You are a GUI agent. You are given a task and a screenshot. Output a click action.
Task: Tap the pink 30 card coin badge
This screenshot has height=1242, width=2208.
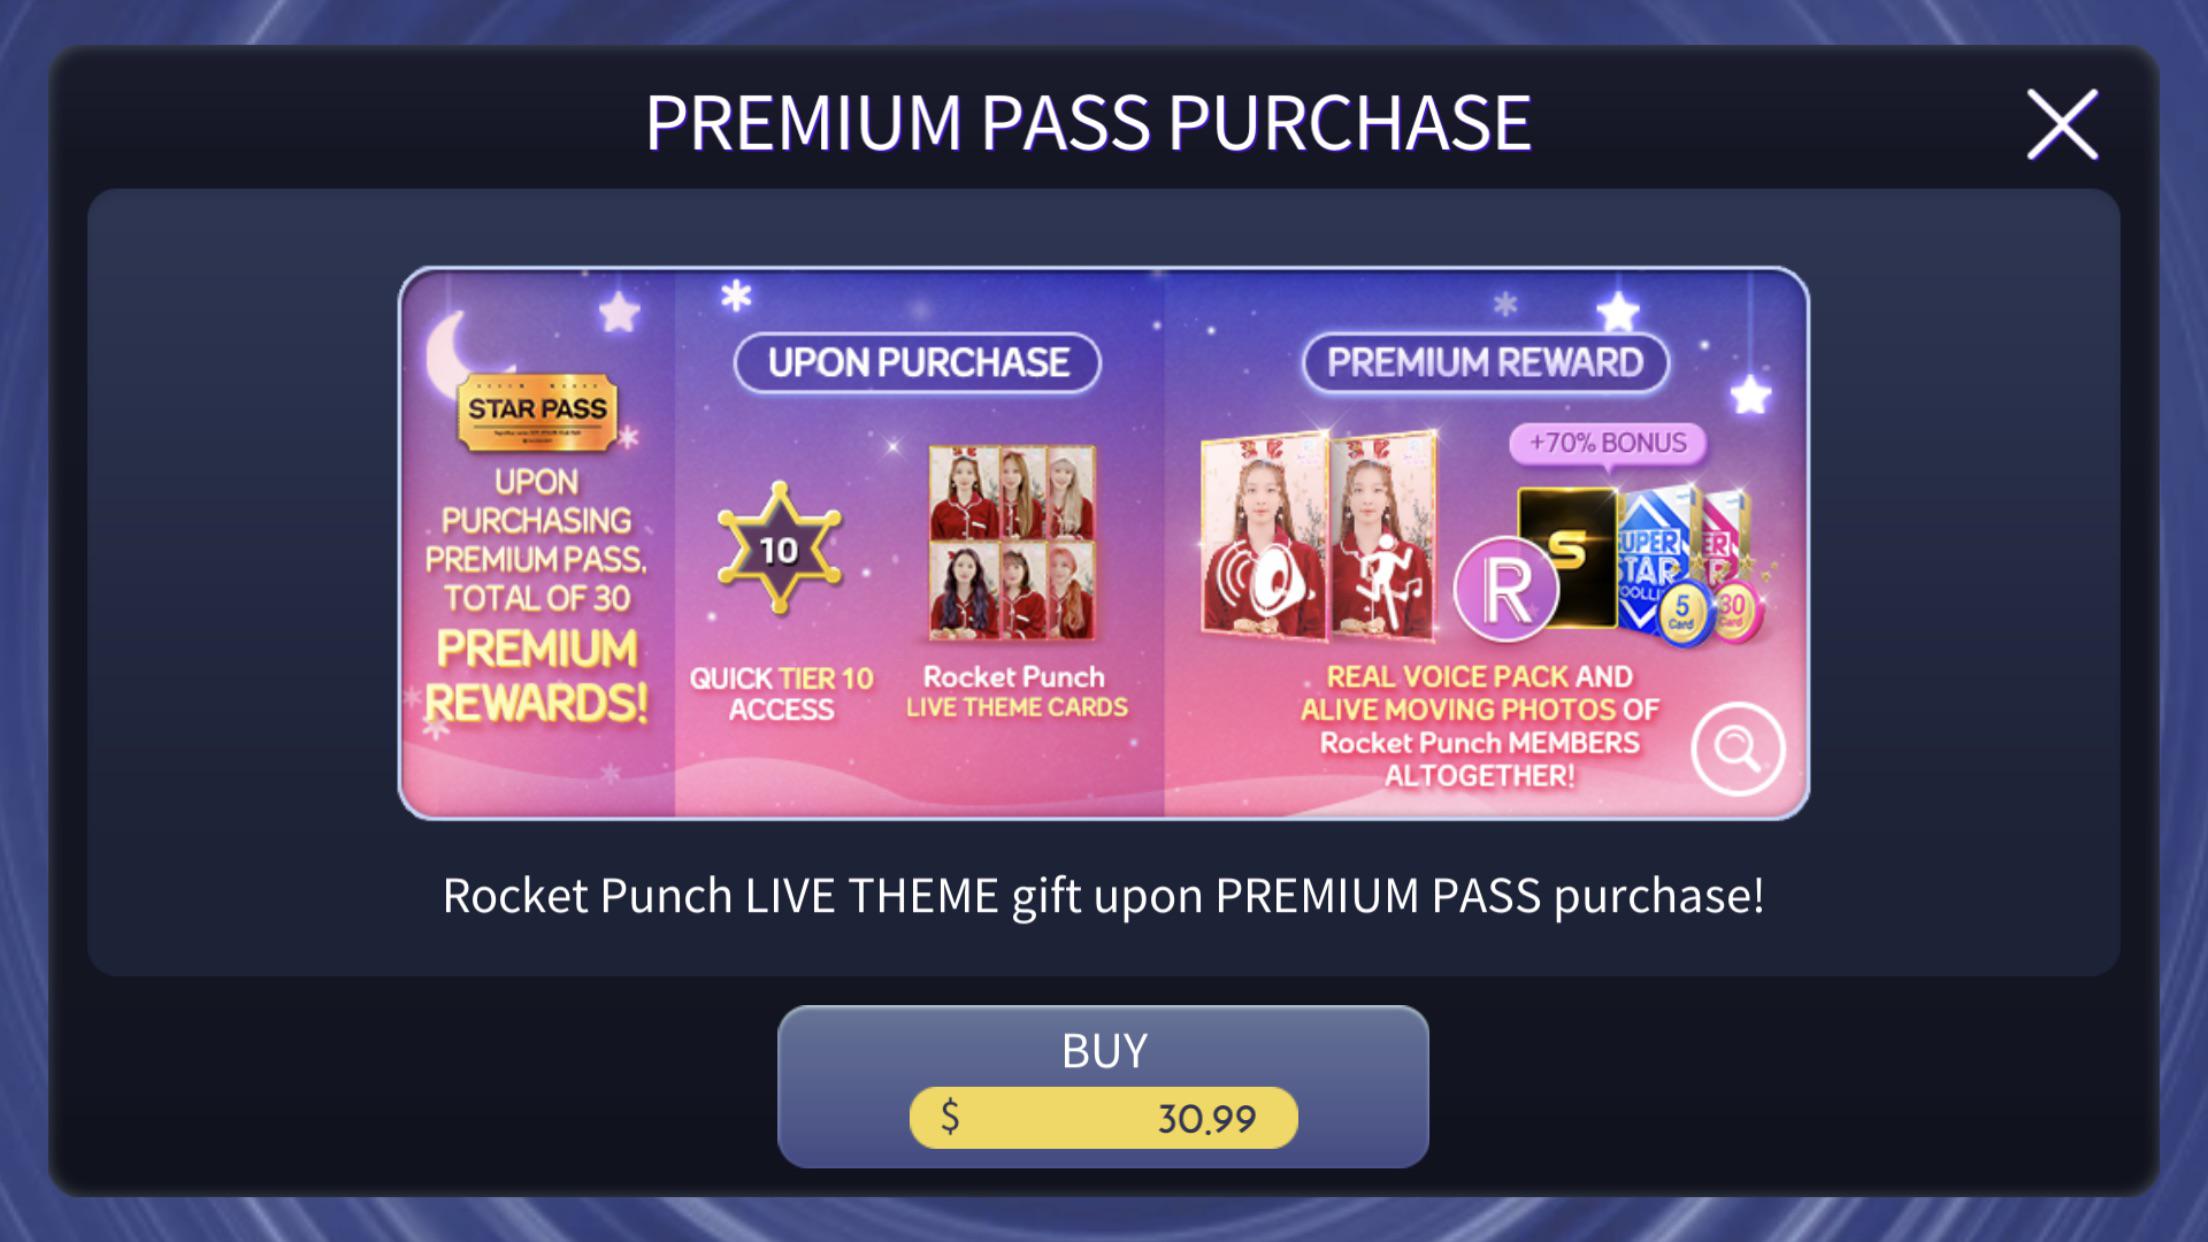pyautogui.click(x=1735, y=610)
